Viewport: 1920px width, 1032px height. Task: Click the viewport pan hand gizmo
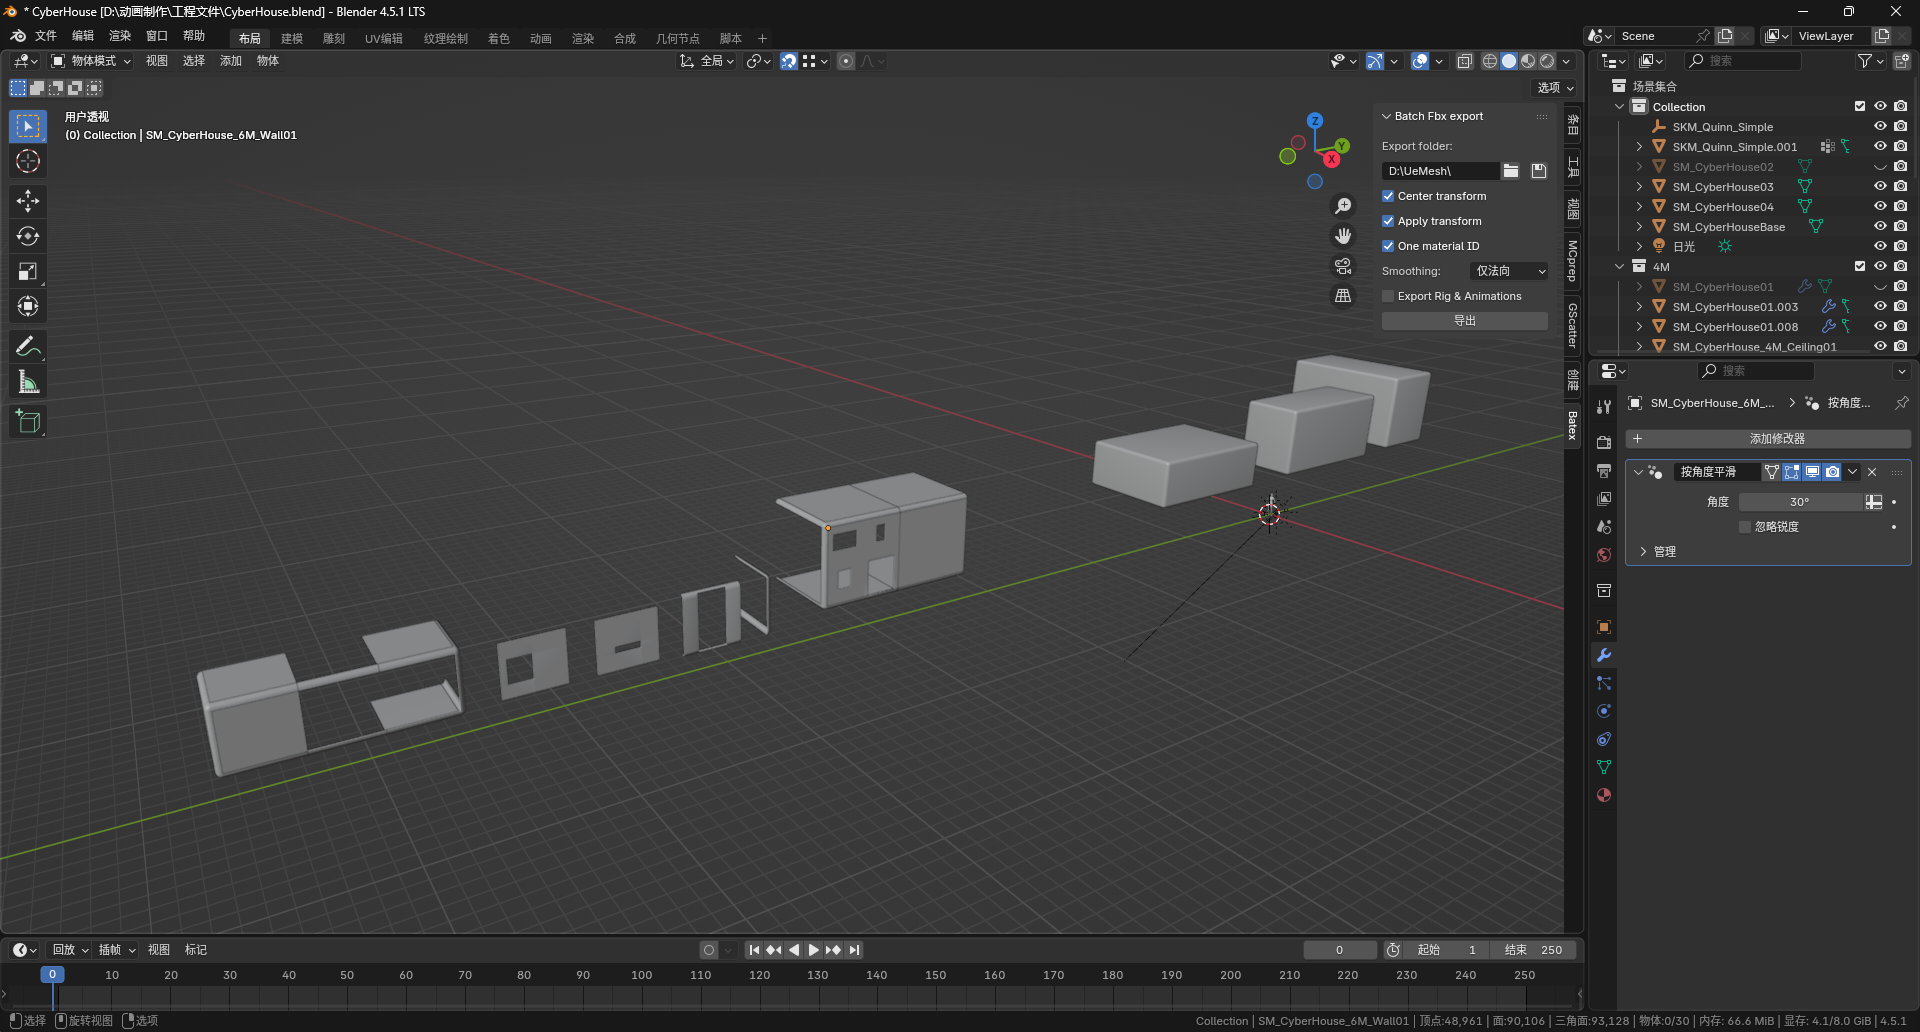(x=1343, y=236)
